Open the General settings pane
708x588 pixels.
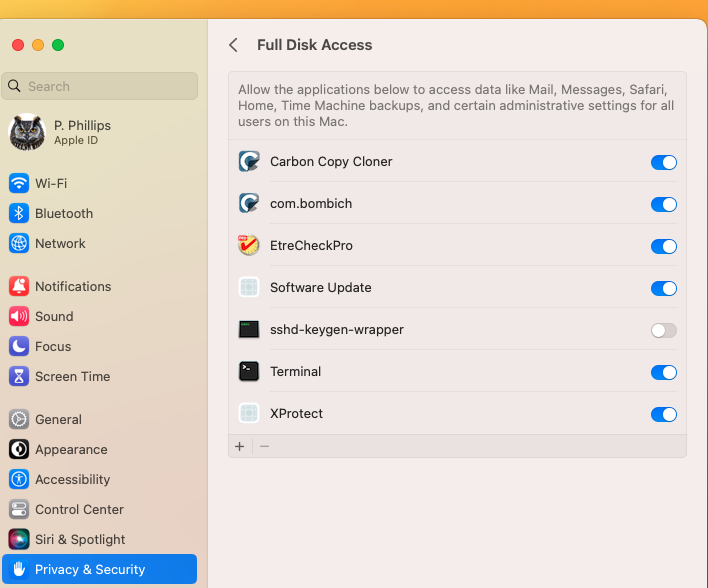tap(58, 419)
